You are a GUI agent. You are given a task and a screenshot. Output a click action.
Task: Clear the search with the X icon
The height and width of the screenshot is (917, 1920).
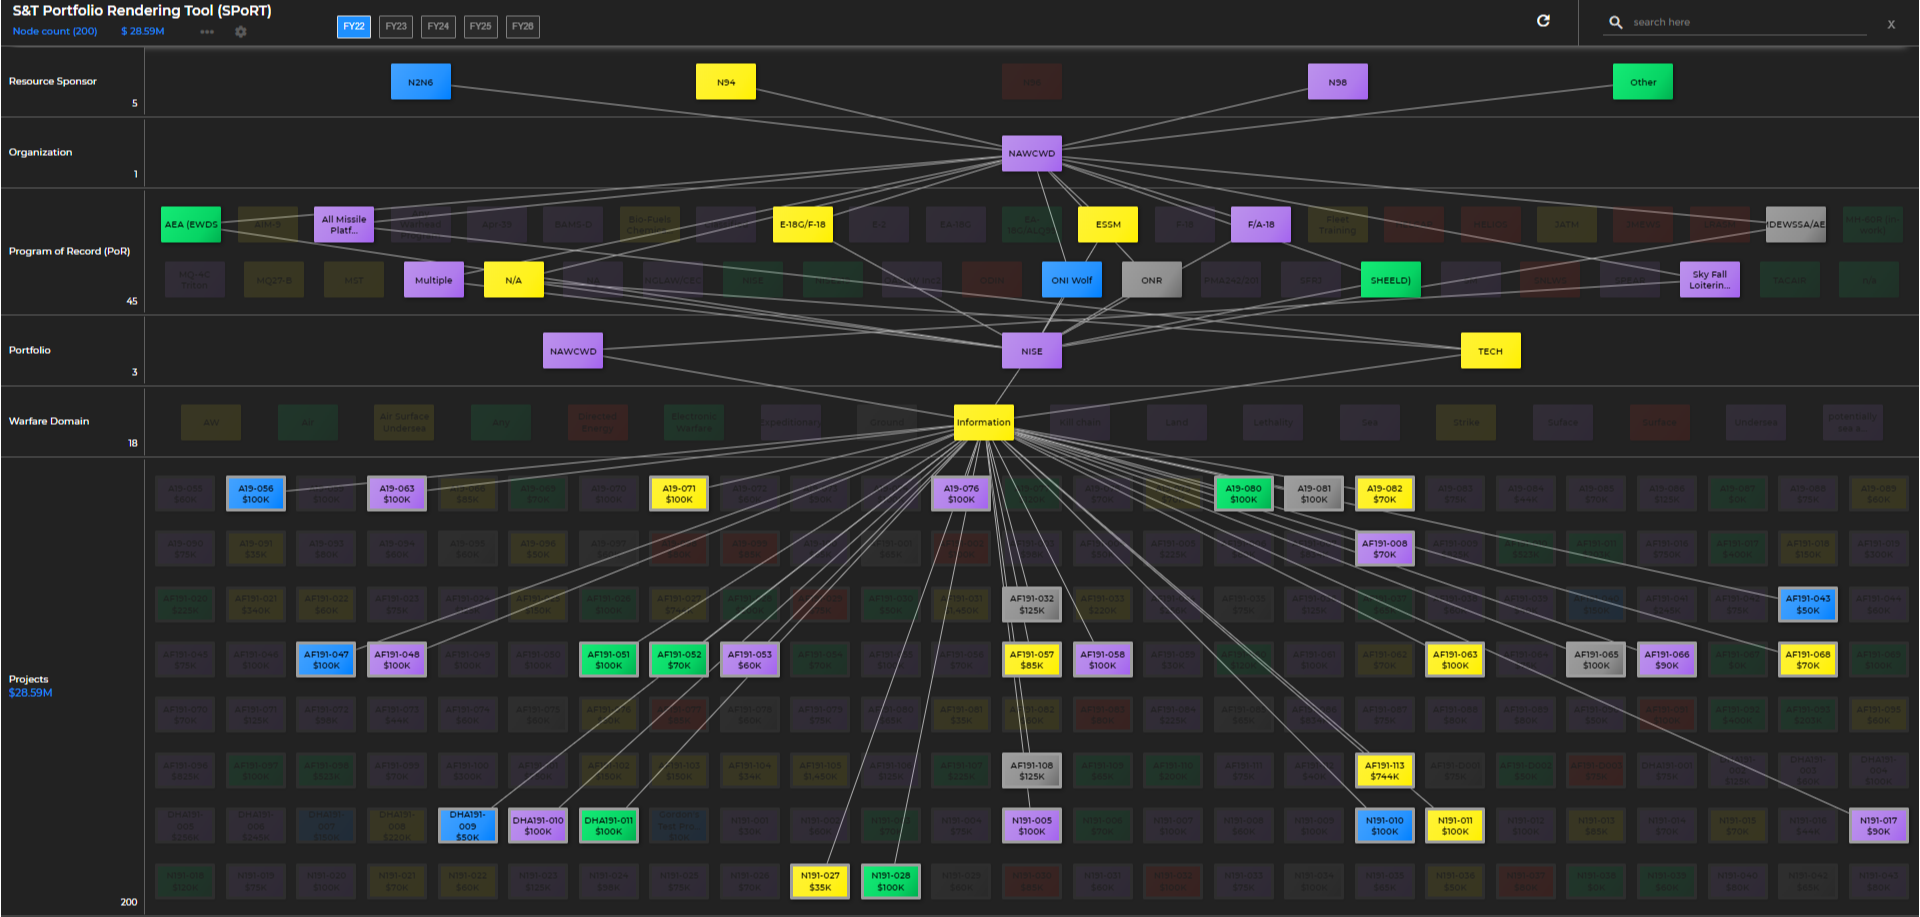click(x=1891, y=24)
